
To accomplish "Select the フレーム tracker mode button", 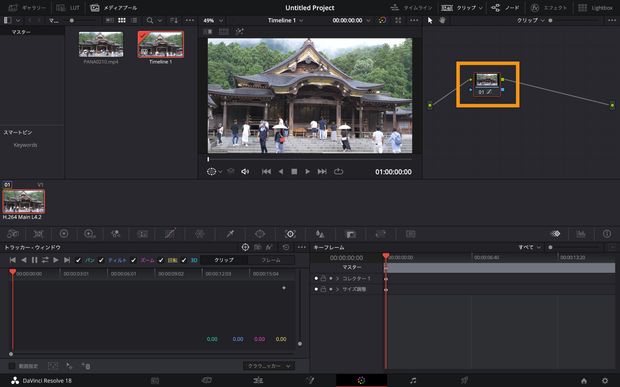I will click(x=271, y=260).
